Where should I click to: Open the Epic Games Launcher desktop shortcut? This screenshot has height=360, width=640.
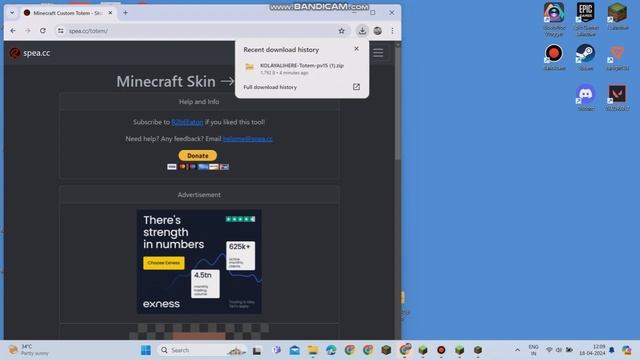point(586,19)
